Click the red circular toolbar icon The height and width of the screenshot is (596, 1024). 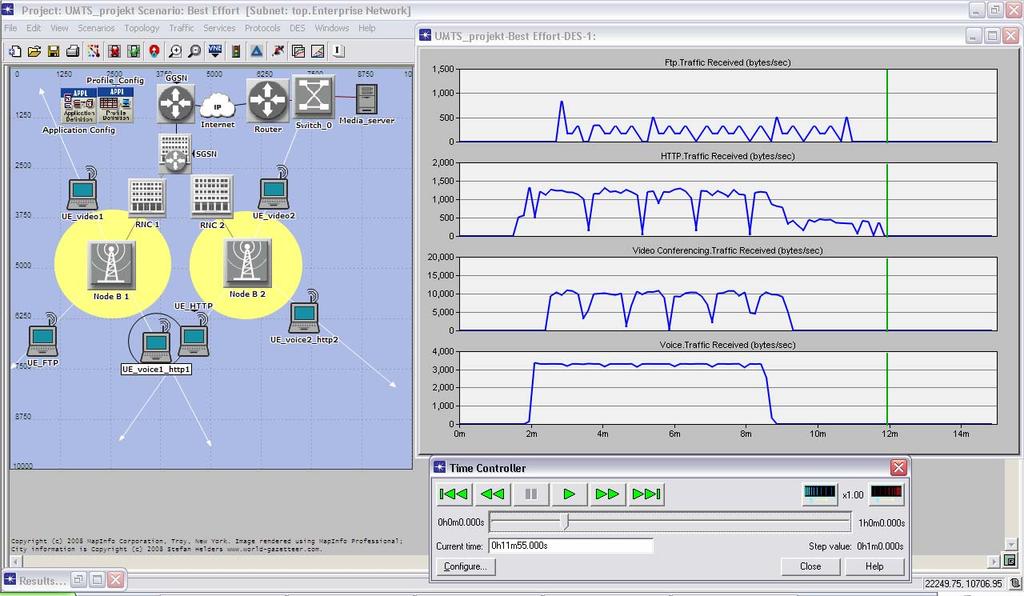coord(154,51)
